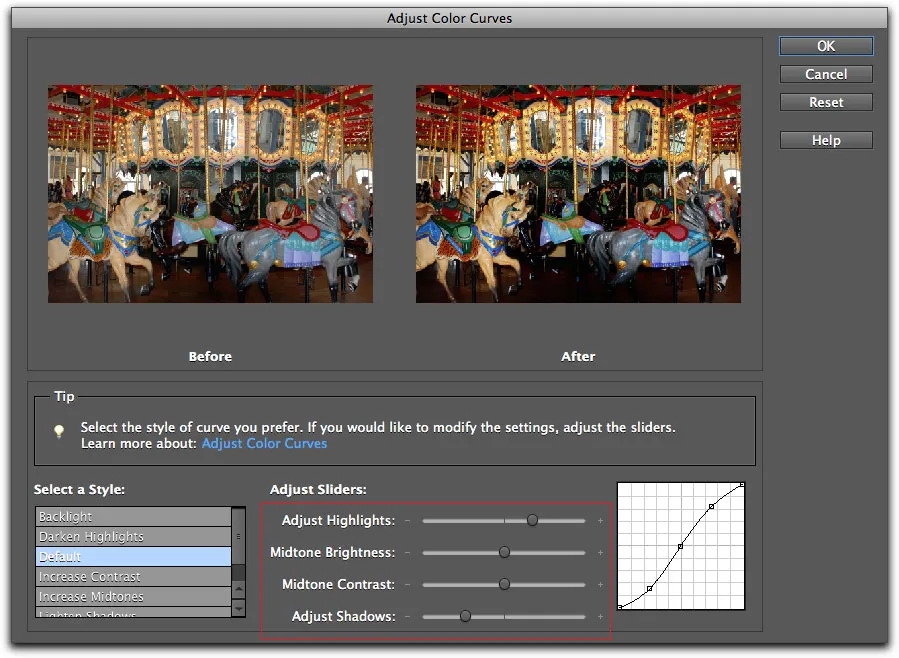Click the lightbulb tip icon

59,431
